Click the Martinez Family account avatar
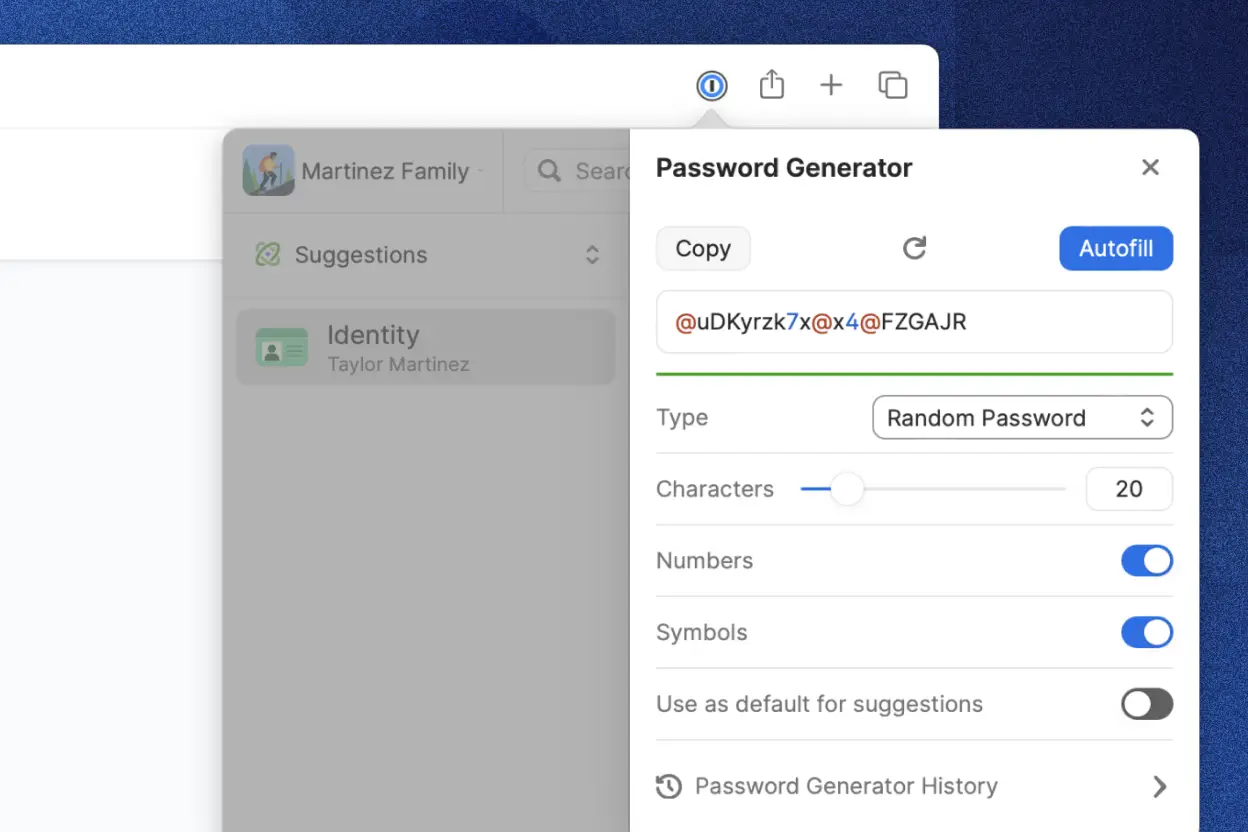Screen dimensions: 1248x832 pyautogui.click(x=268, y=171)
